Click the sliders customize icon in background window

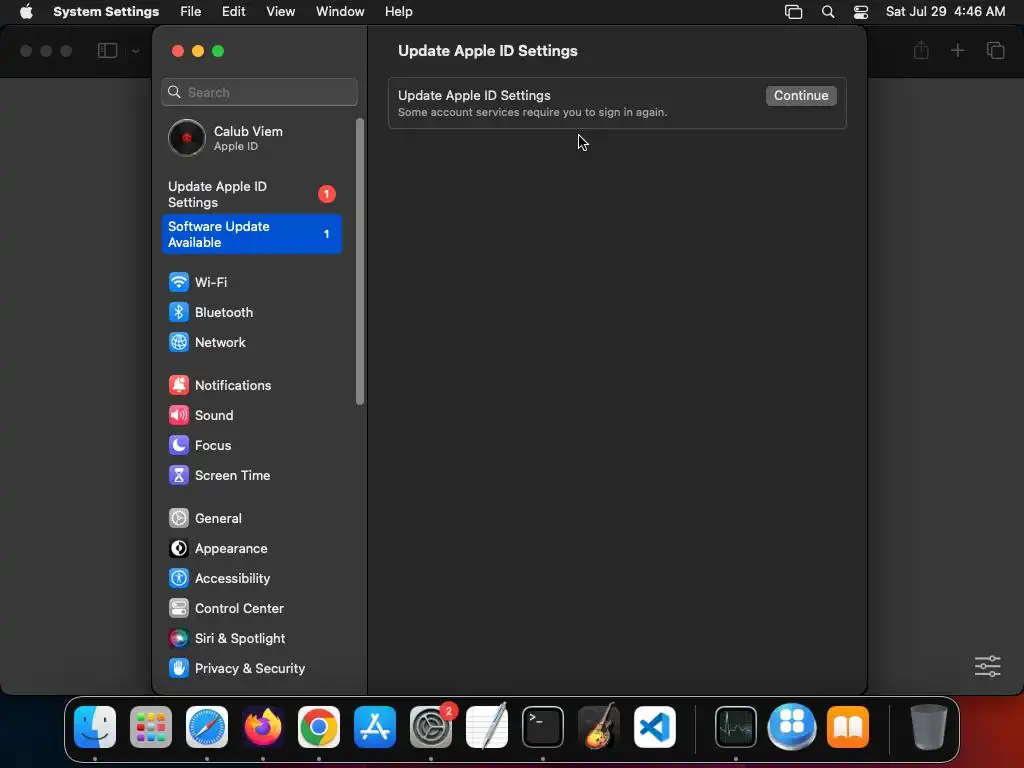pyautogui.click(x=987, y=666)
